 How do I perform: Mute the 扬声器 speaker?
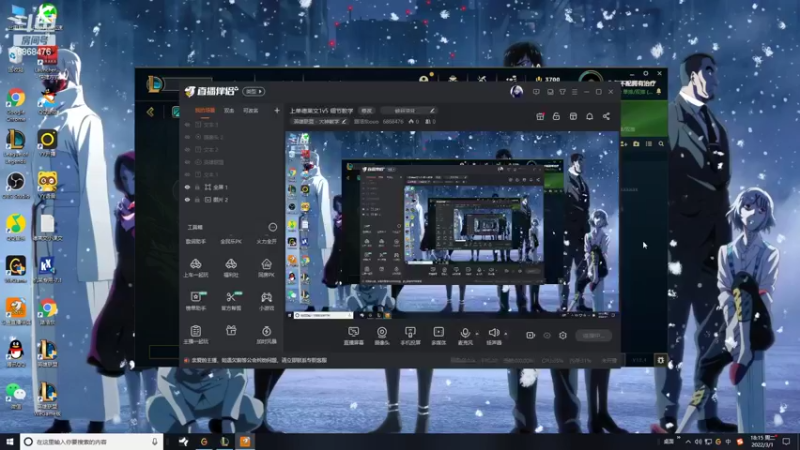click(x=493, y=336)
